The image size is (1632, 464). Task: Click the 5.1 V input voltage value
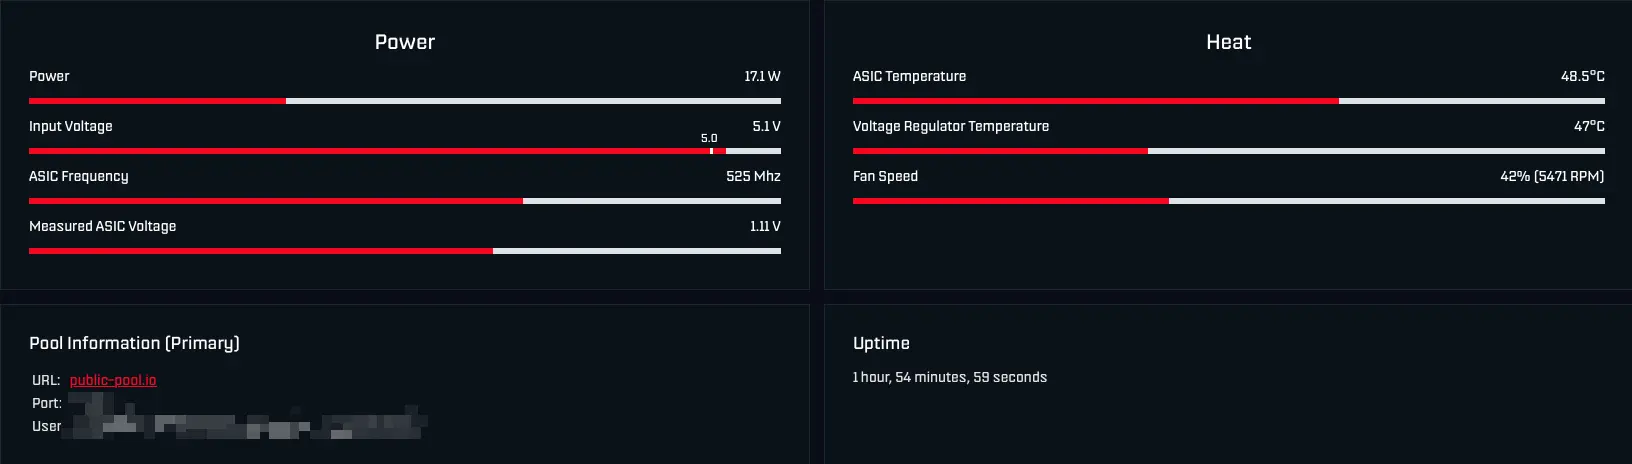[766, 126]
